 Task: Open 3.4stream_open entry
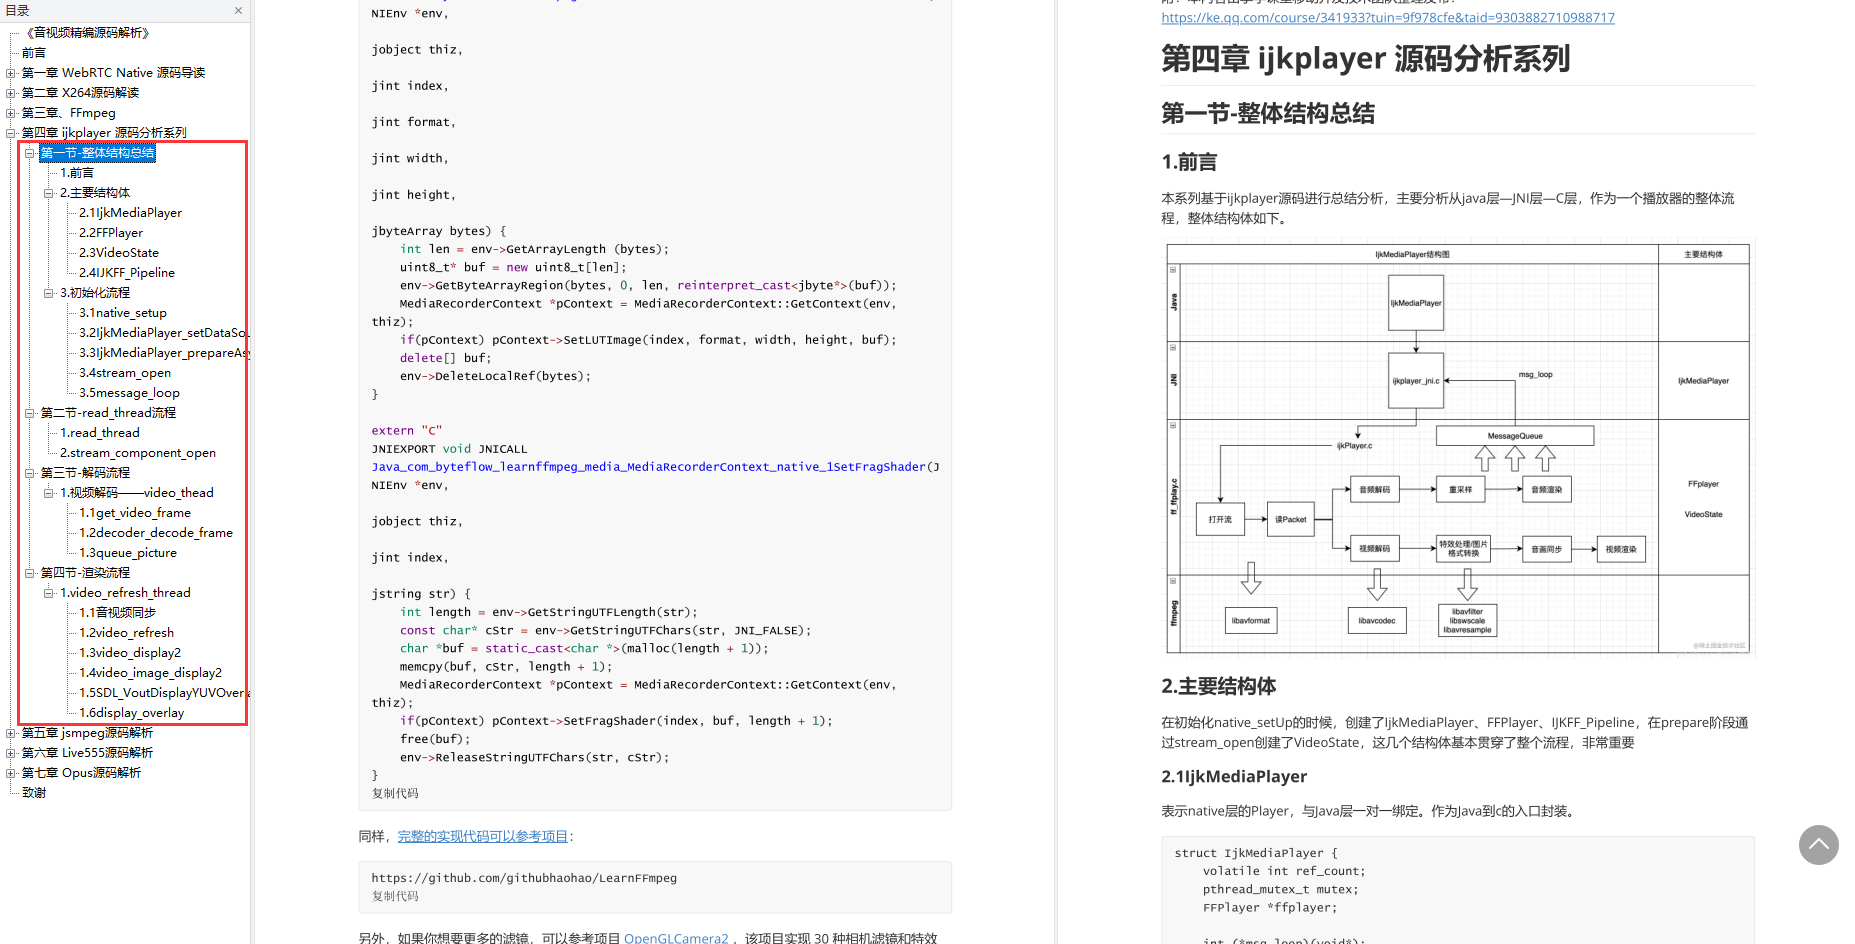tap(125, 373)
